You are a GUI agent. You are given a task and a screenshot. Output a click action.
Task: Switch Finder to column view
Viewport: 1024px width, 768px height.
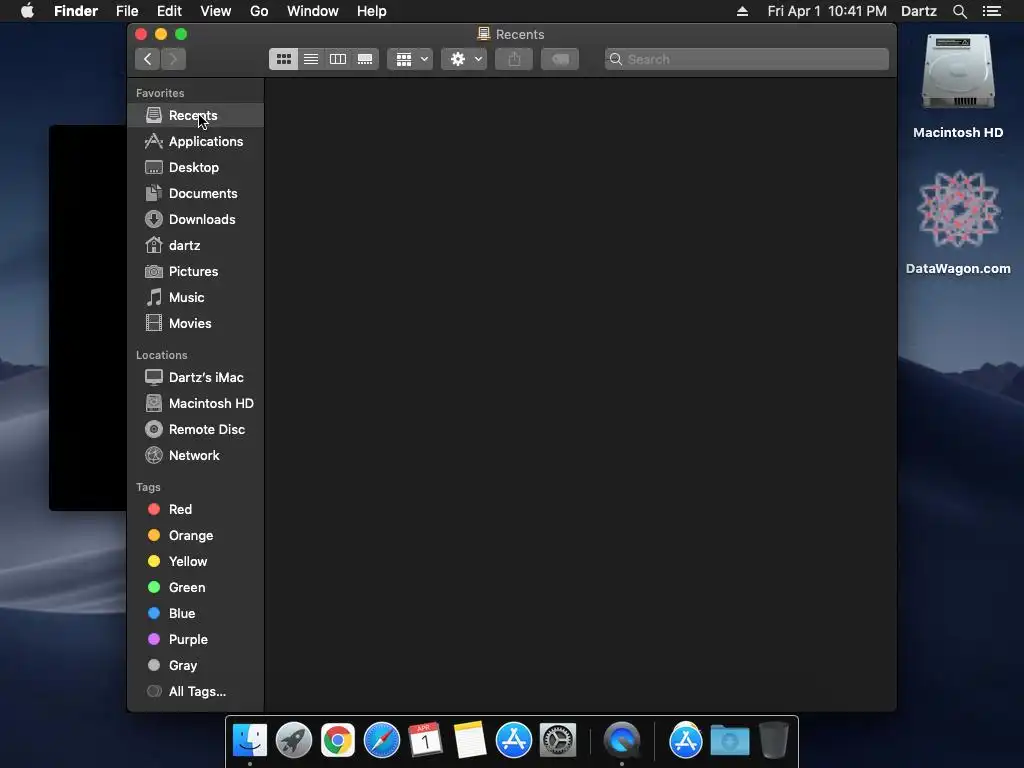coord(338,59)
